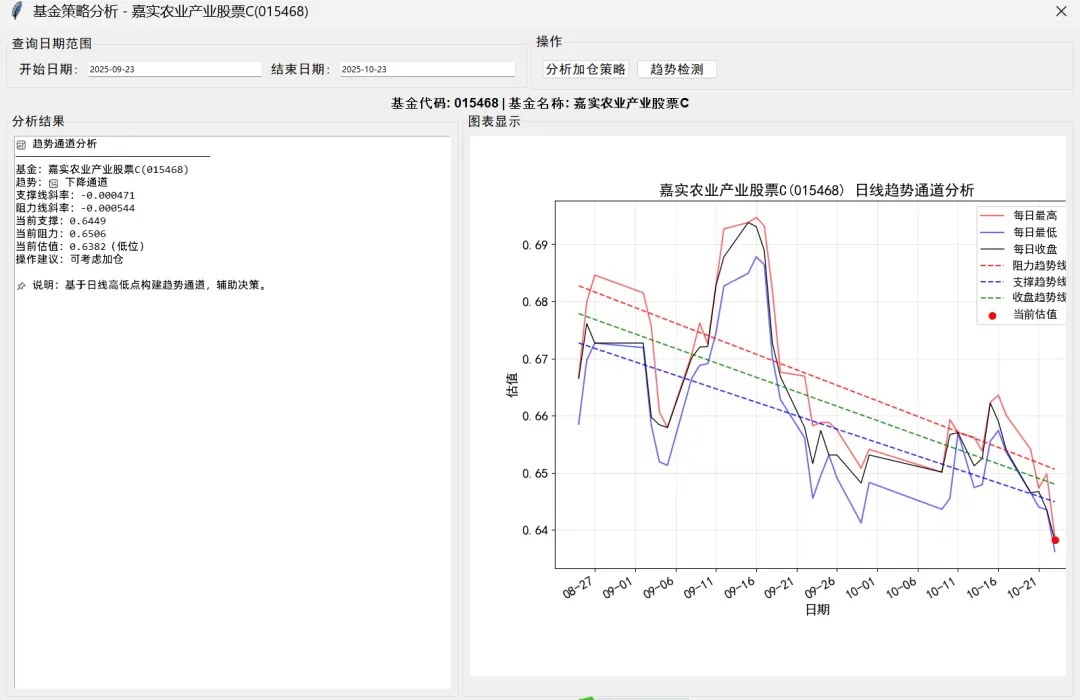Click the feather app icon in title bar
The image size is (1080, 700).
pos(17,11)
